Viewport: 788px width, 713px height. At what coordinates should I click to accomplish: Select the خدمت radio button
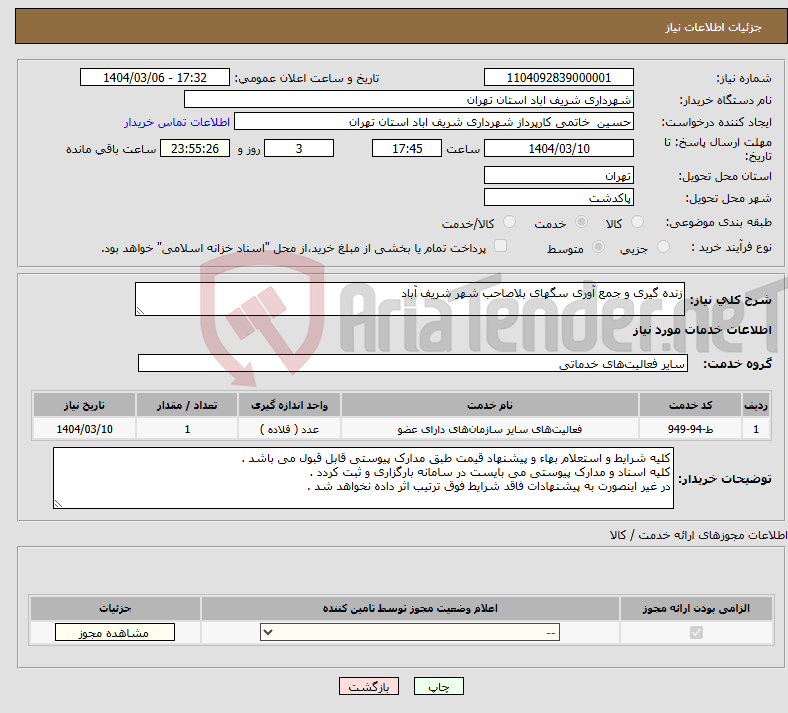(x=581, y=222)
